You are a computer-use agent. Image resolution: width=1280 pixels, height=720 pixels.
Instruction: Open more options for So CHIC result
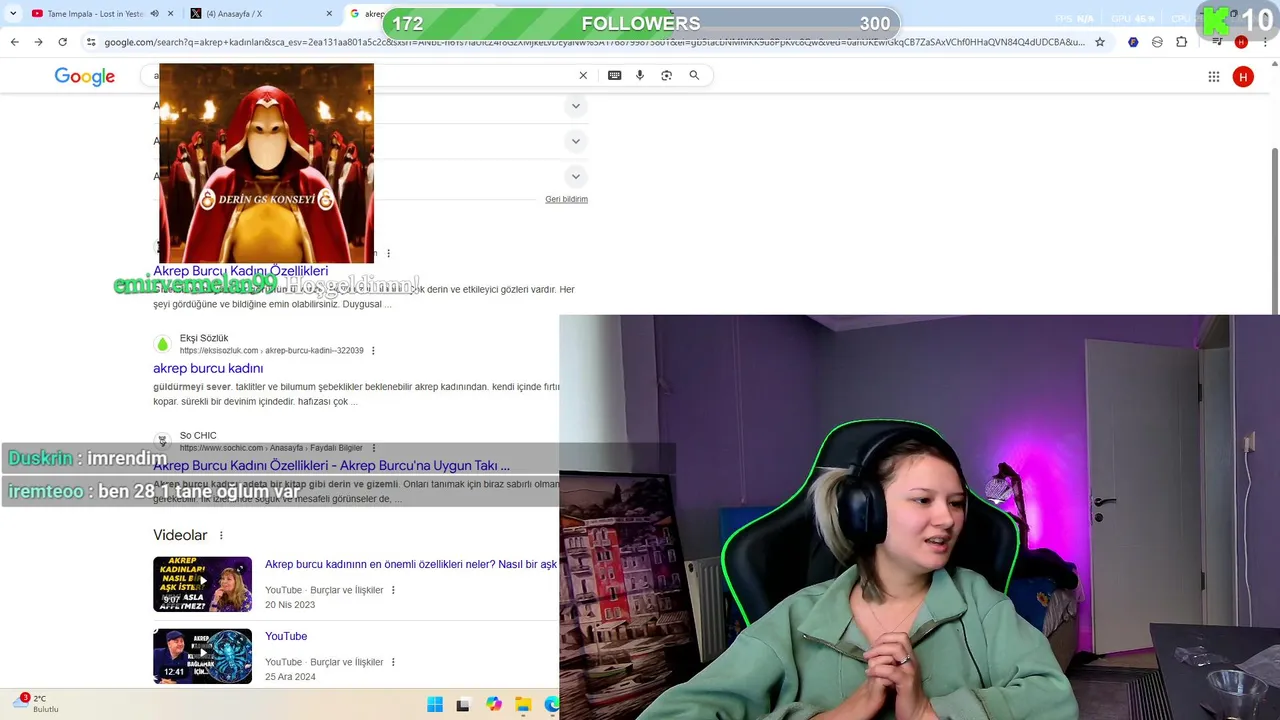(373, 448)
